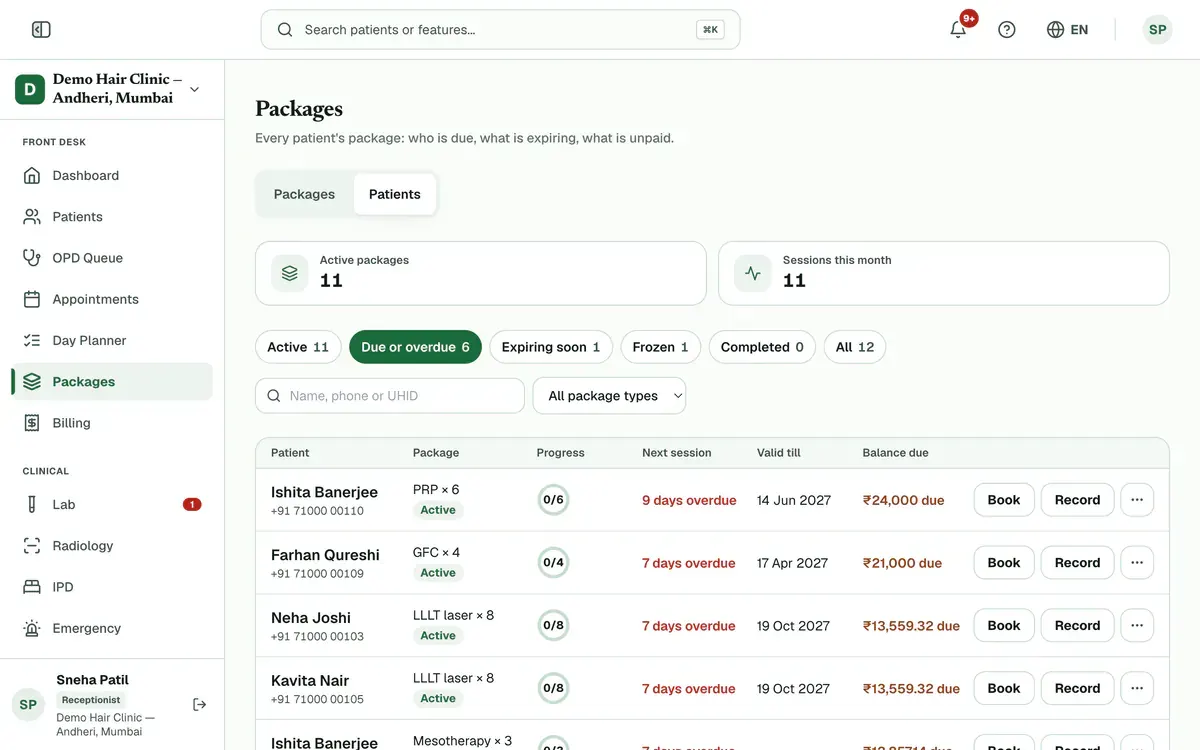Click the OPD Queue stethoscope icon
The height and width of the screenshot is (750, 1200).
tap(32, 258)
